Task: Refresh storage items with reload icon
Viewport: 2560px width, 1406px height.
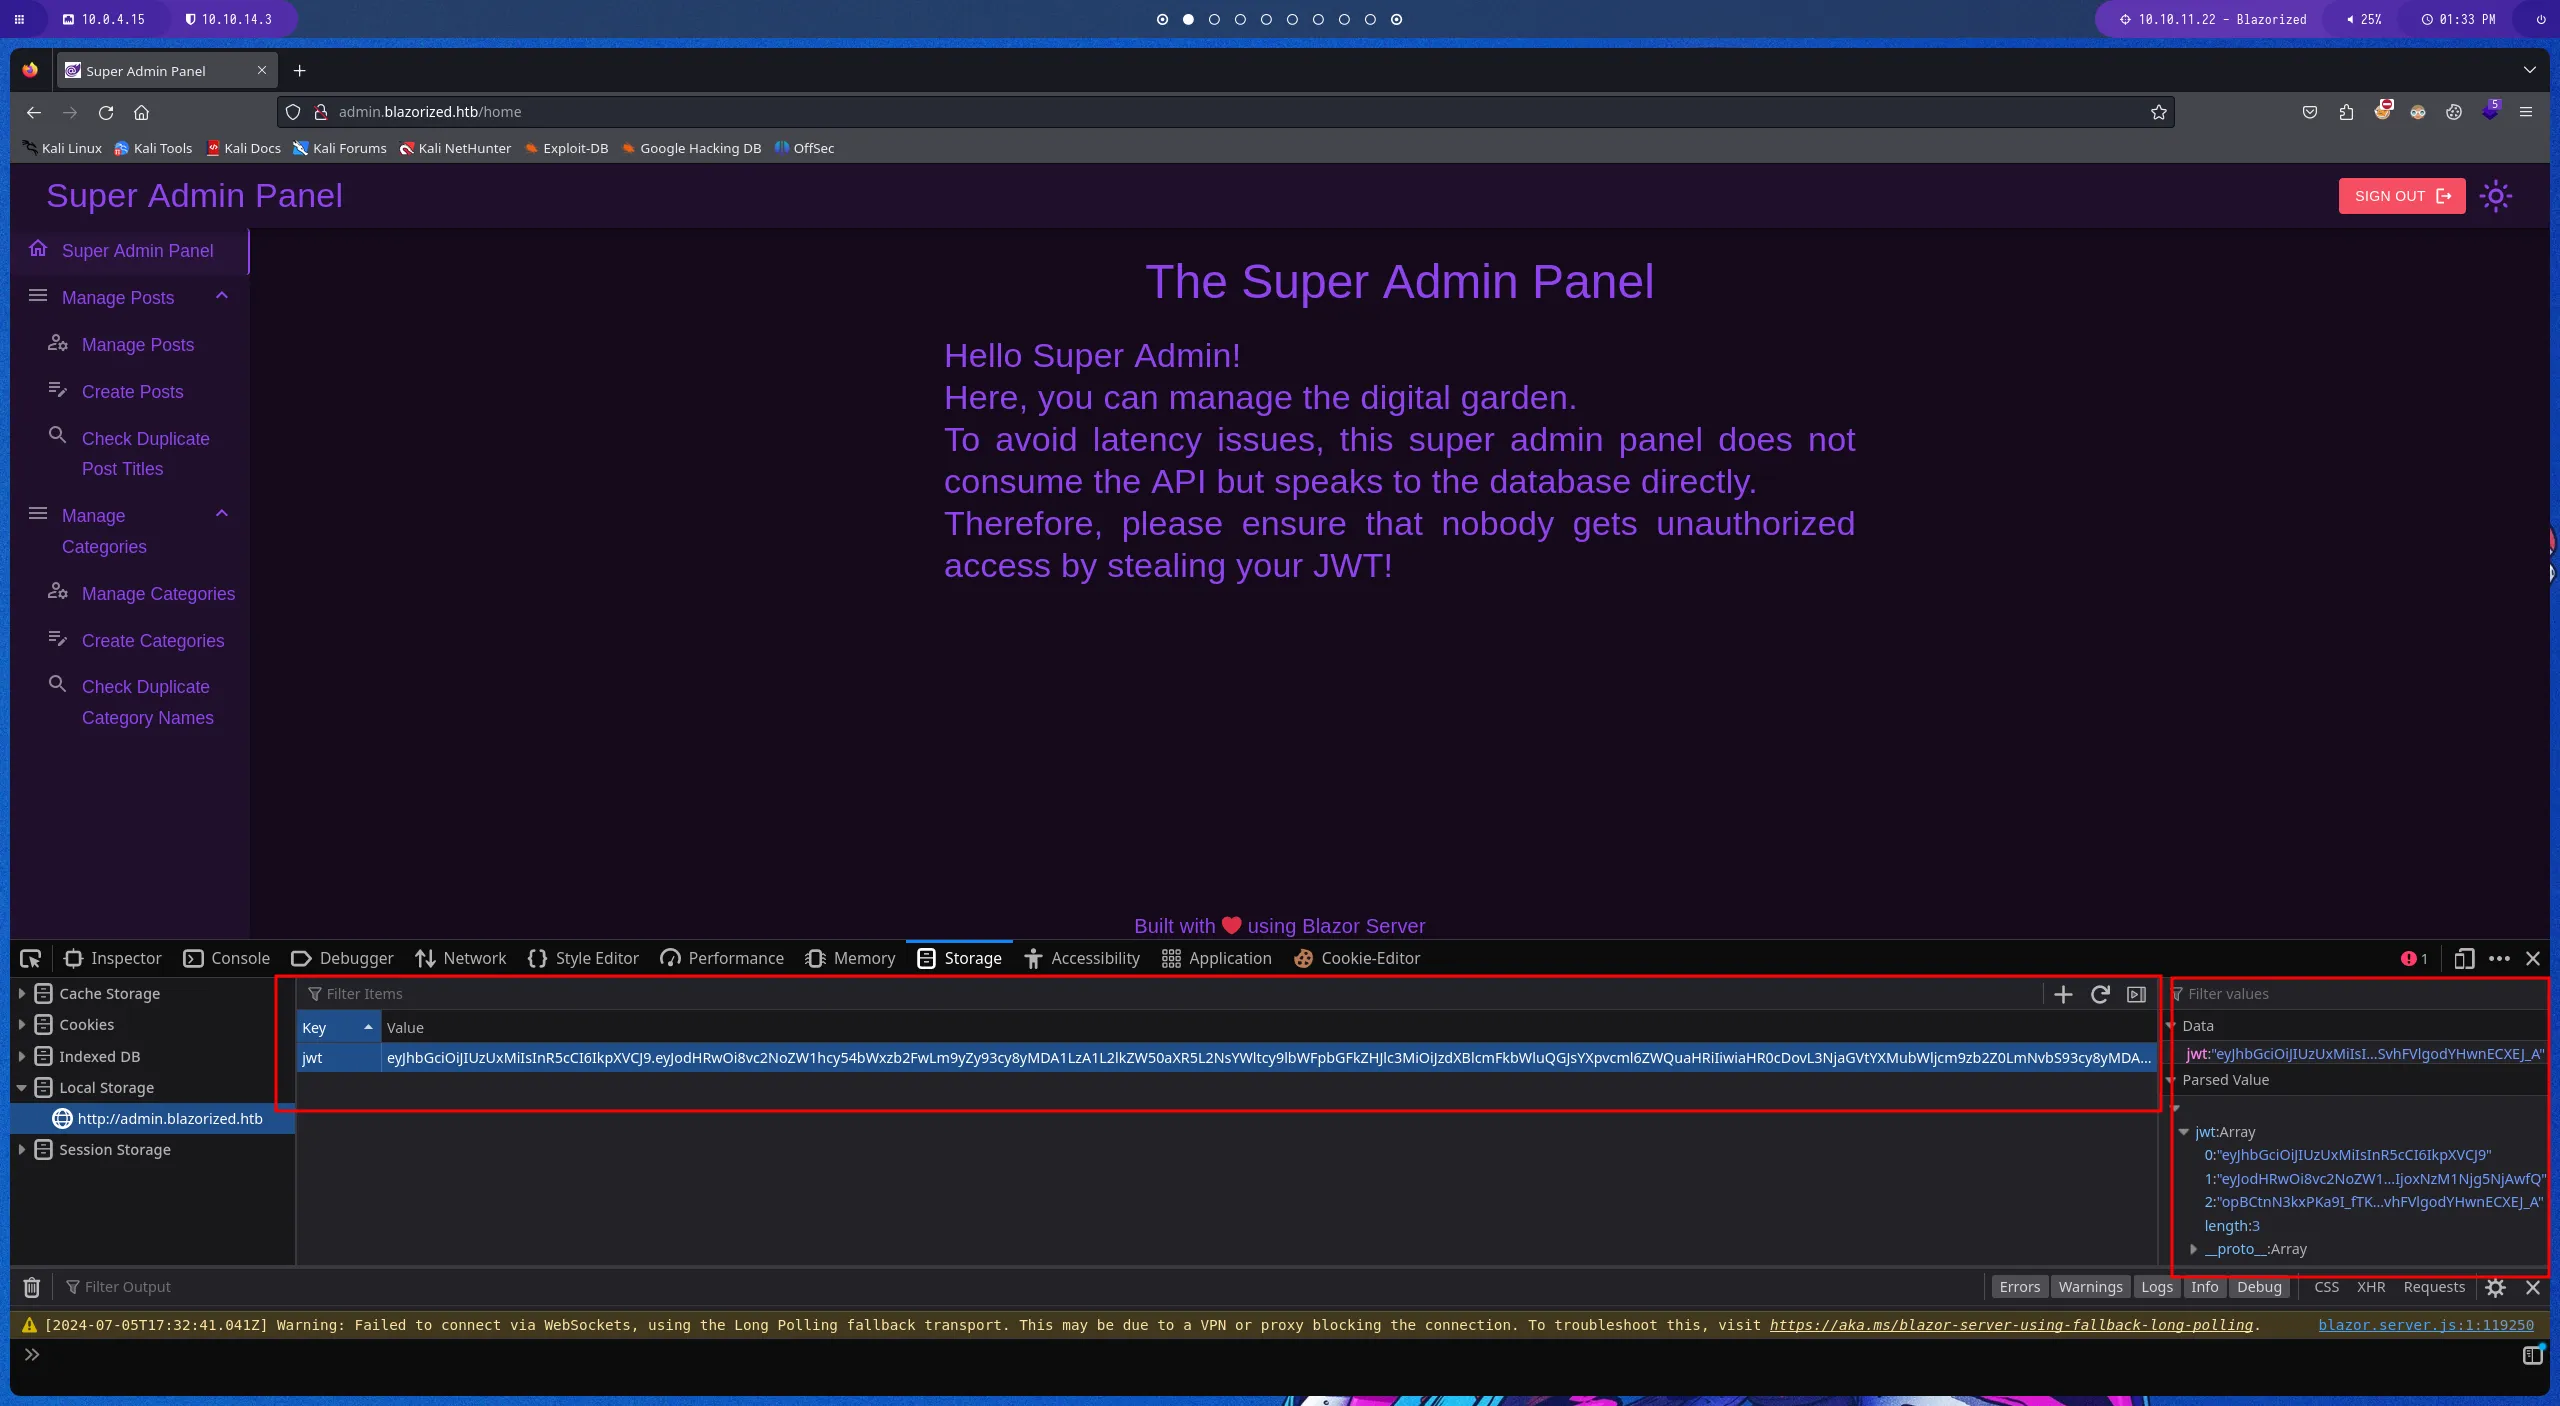Action: [2100, 994]
